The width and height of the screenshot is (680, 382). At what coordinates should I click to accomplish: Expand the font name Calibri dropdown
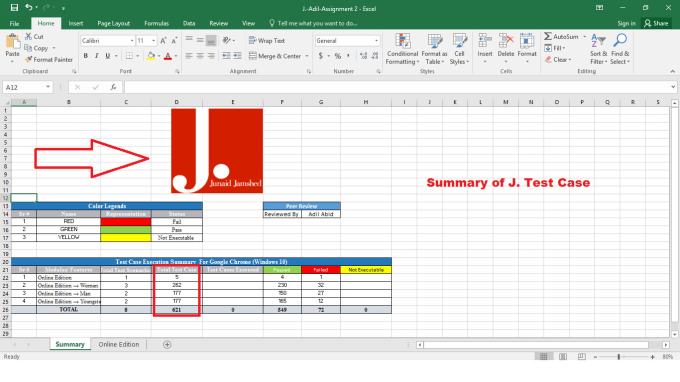(x=132, y=41)
